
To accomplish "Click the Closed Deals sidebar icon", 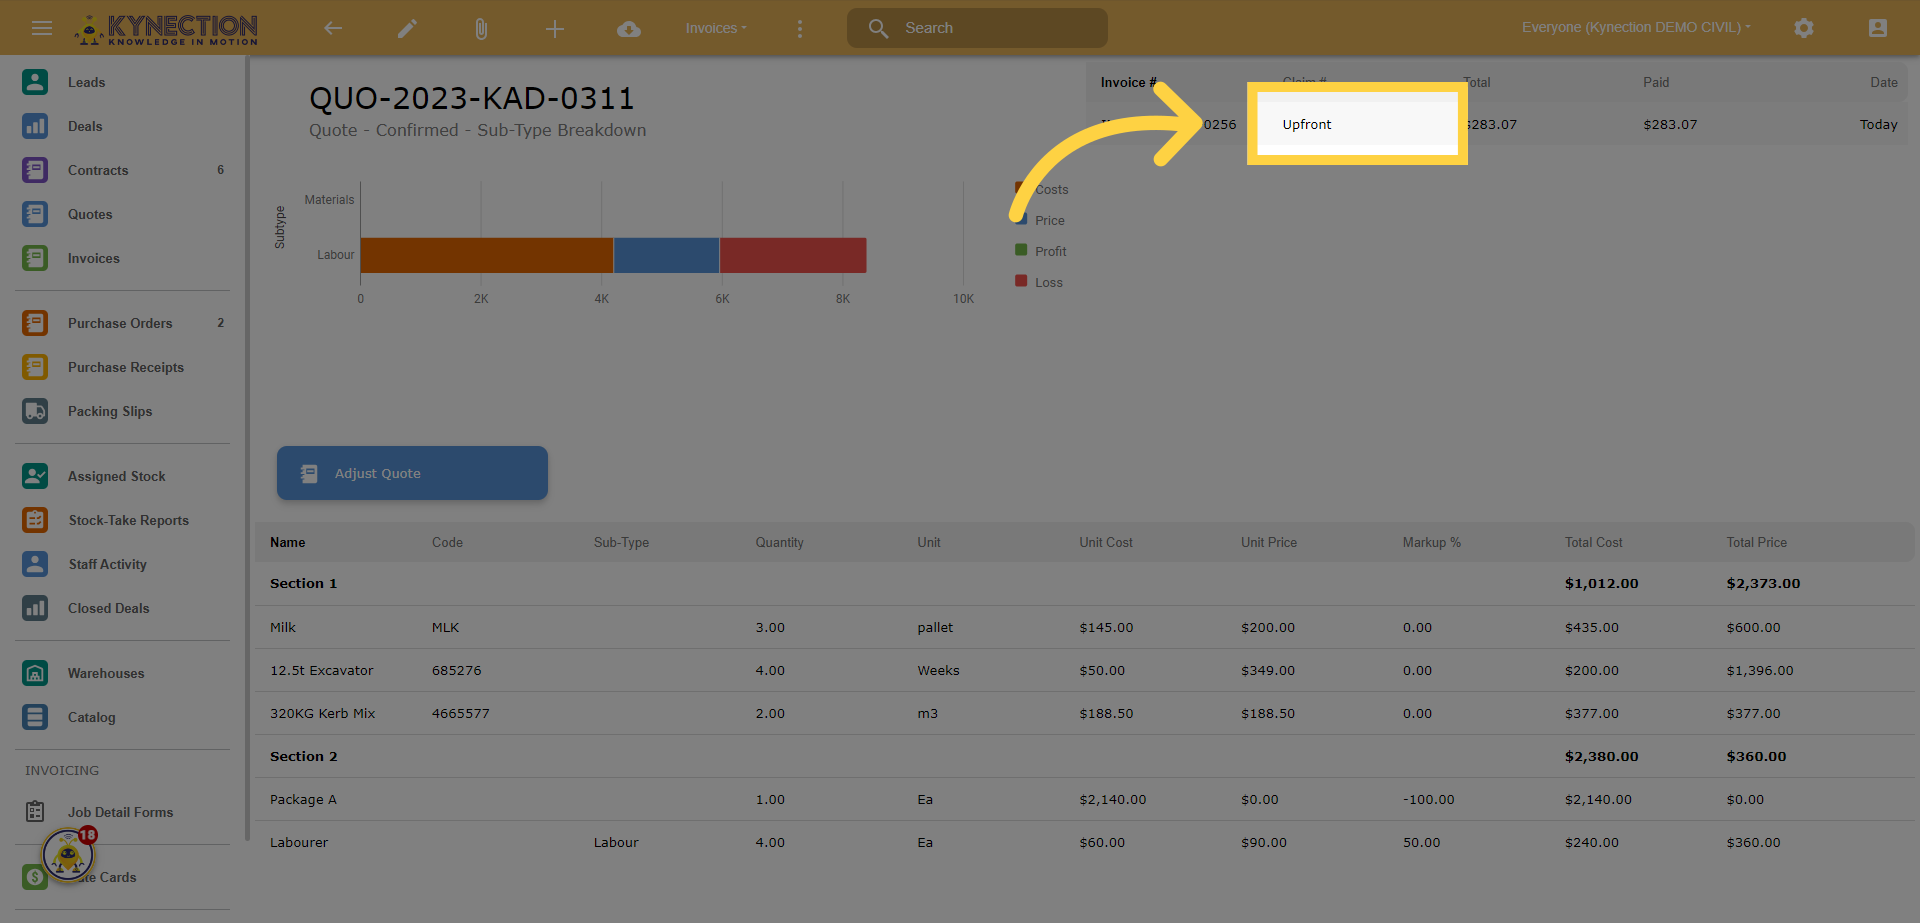I will pos(35,608).
